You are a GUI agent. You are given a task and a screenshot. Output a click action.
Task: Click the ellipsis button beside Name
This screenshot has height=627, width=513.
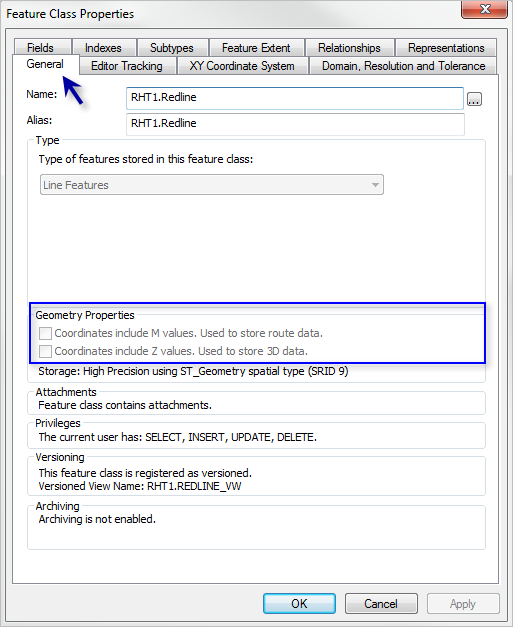click(x=474, y=99)
